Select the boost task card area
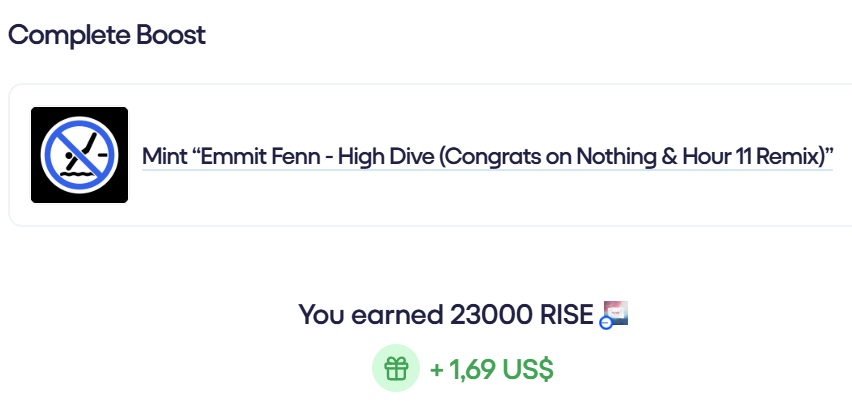 430,155
